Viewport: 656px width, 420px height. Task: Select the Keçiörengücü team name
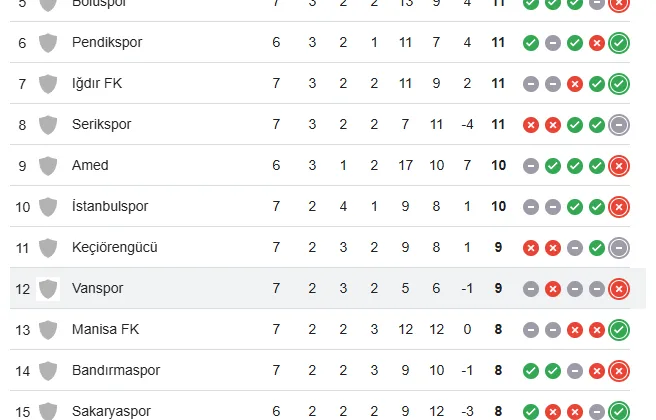coord(115,247)
